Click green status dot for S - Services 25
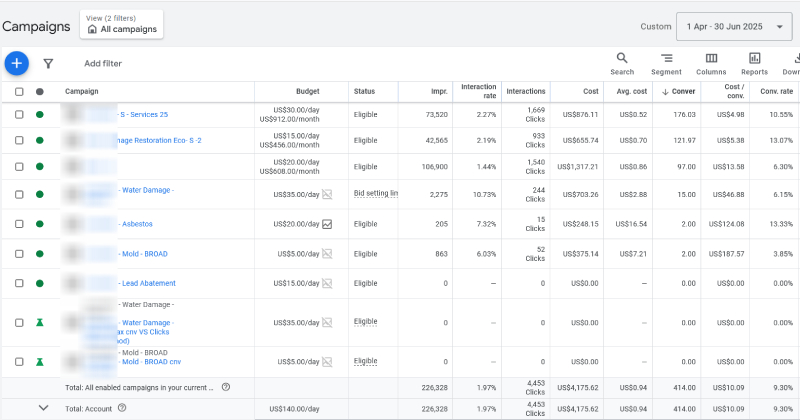800x420 pixels. click(40, 114)
